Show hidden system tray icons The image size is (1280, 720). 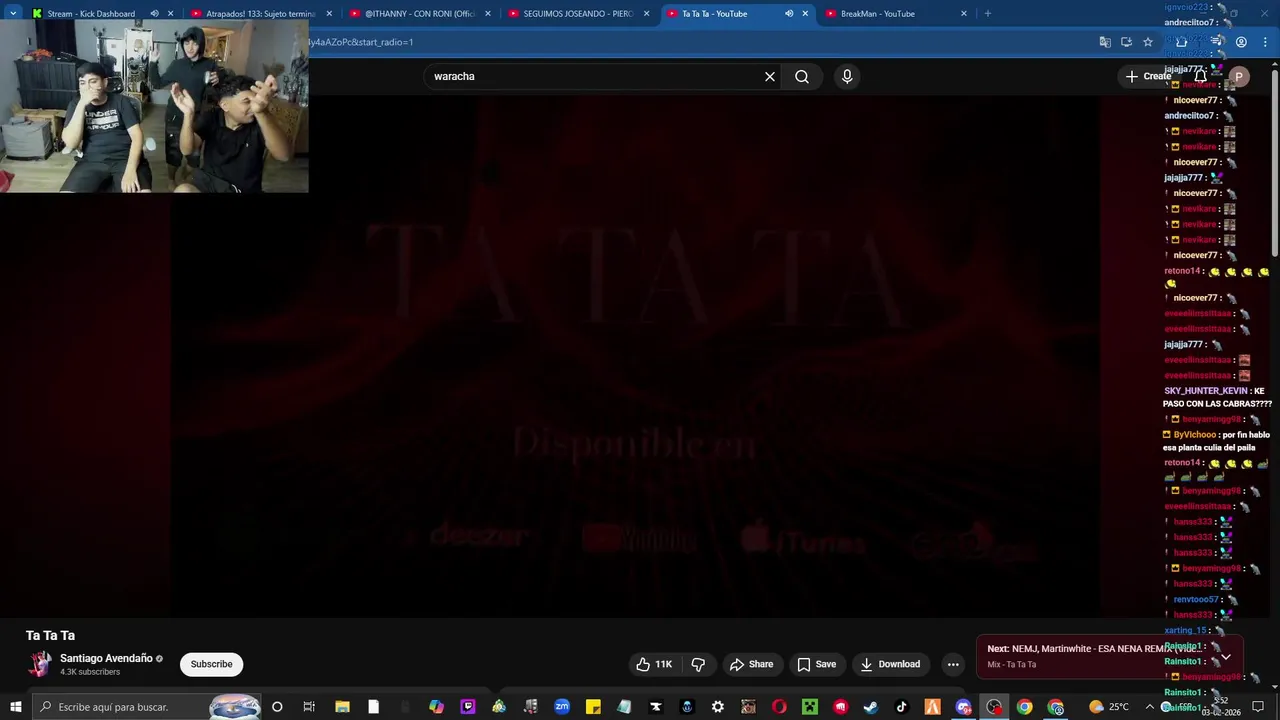point(1149,707)
